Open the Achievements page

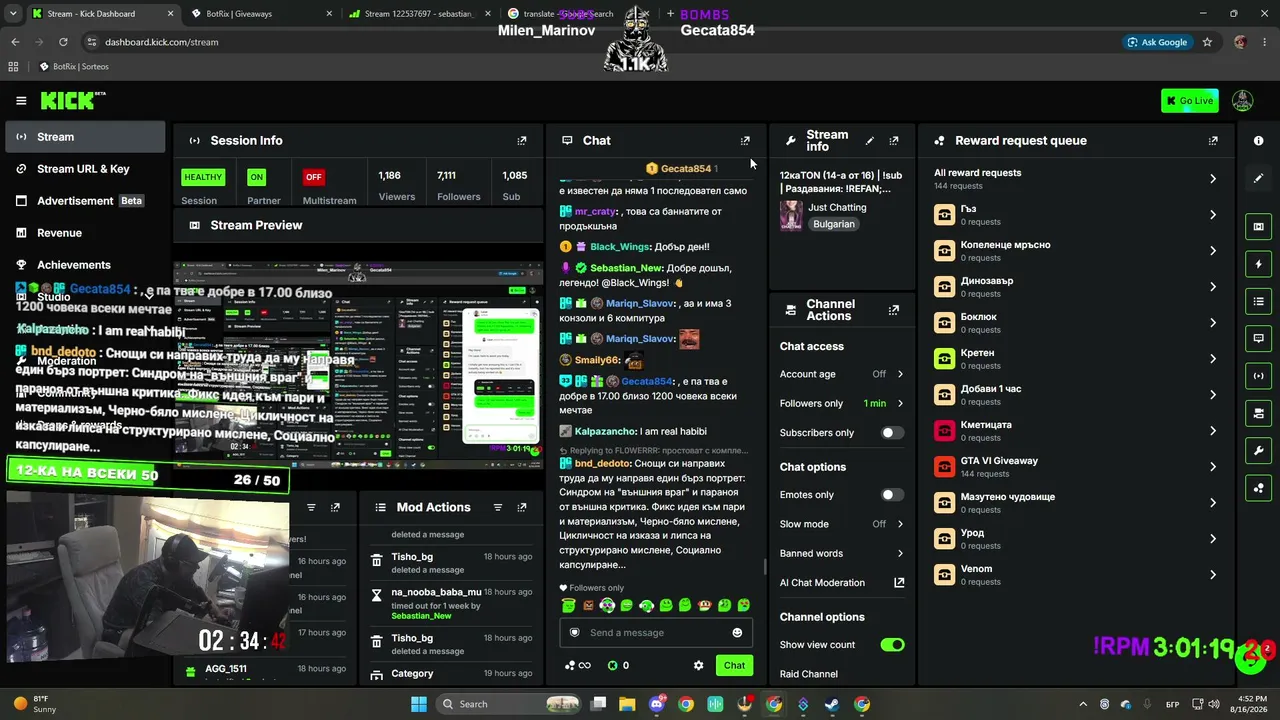tap(85, 265)
